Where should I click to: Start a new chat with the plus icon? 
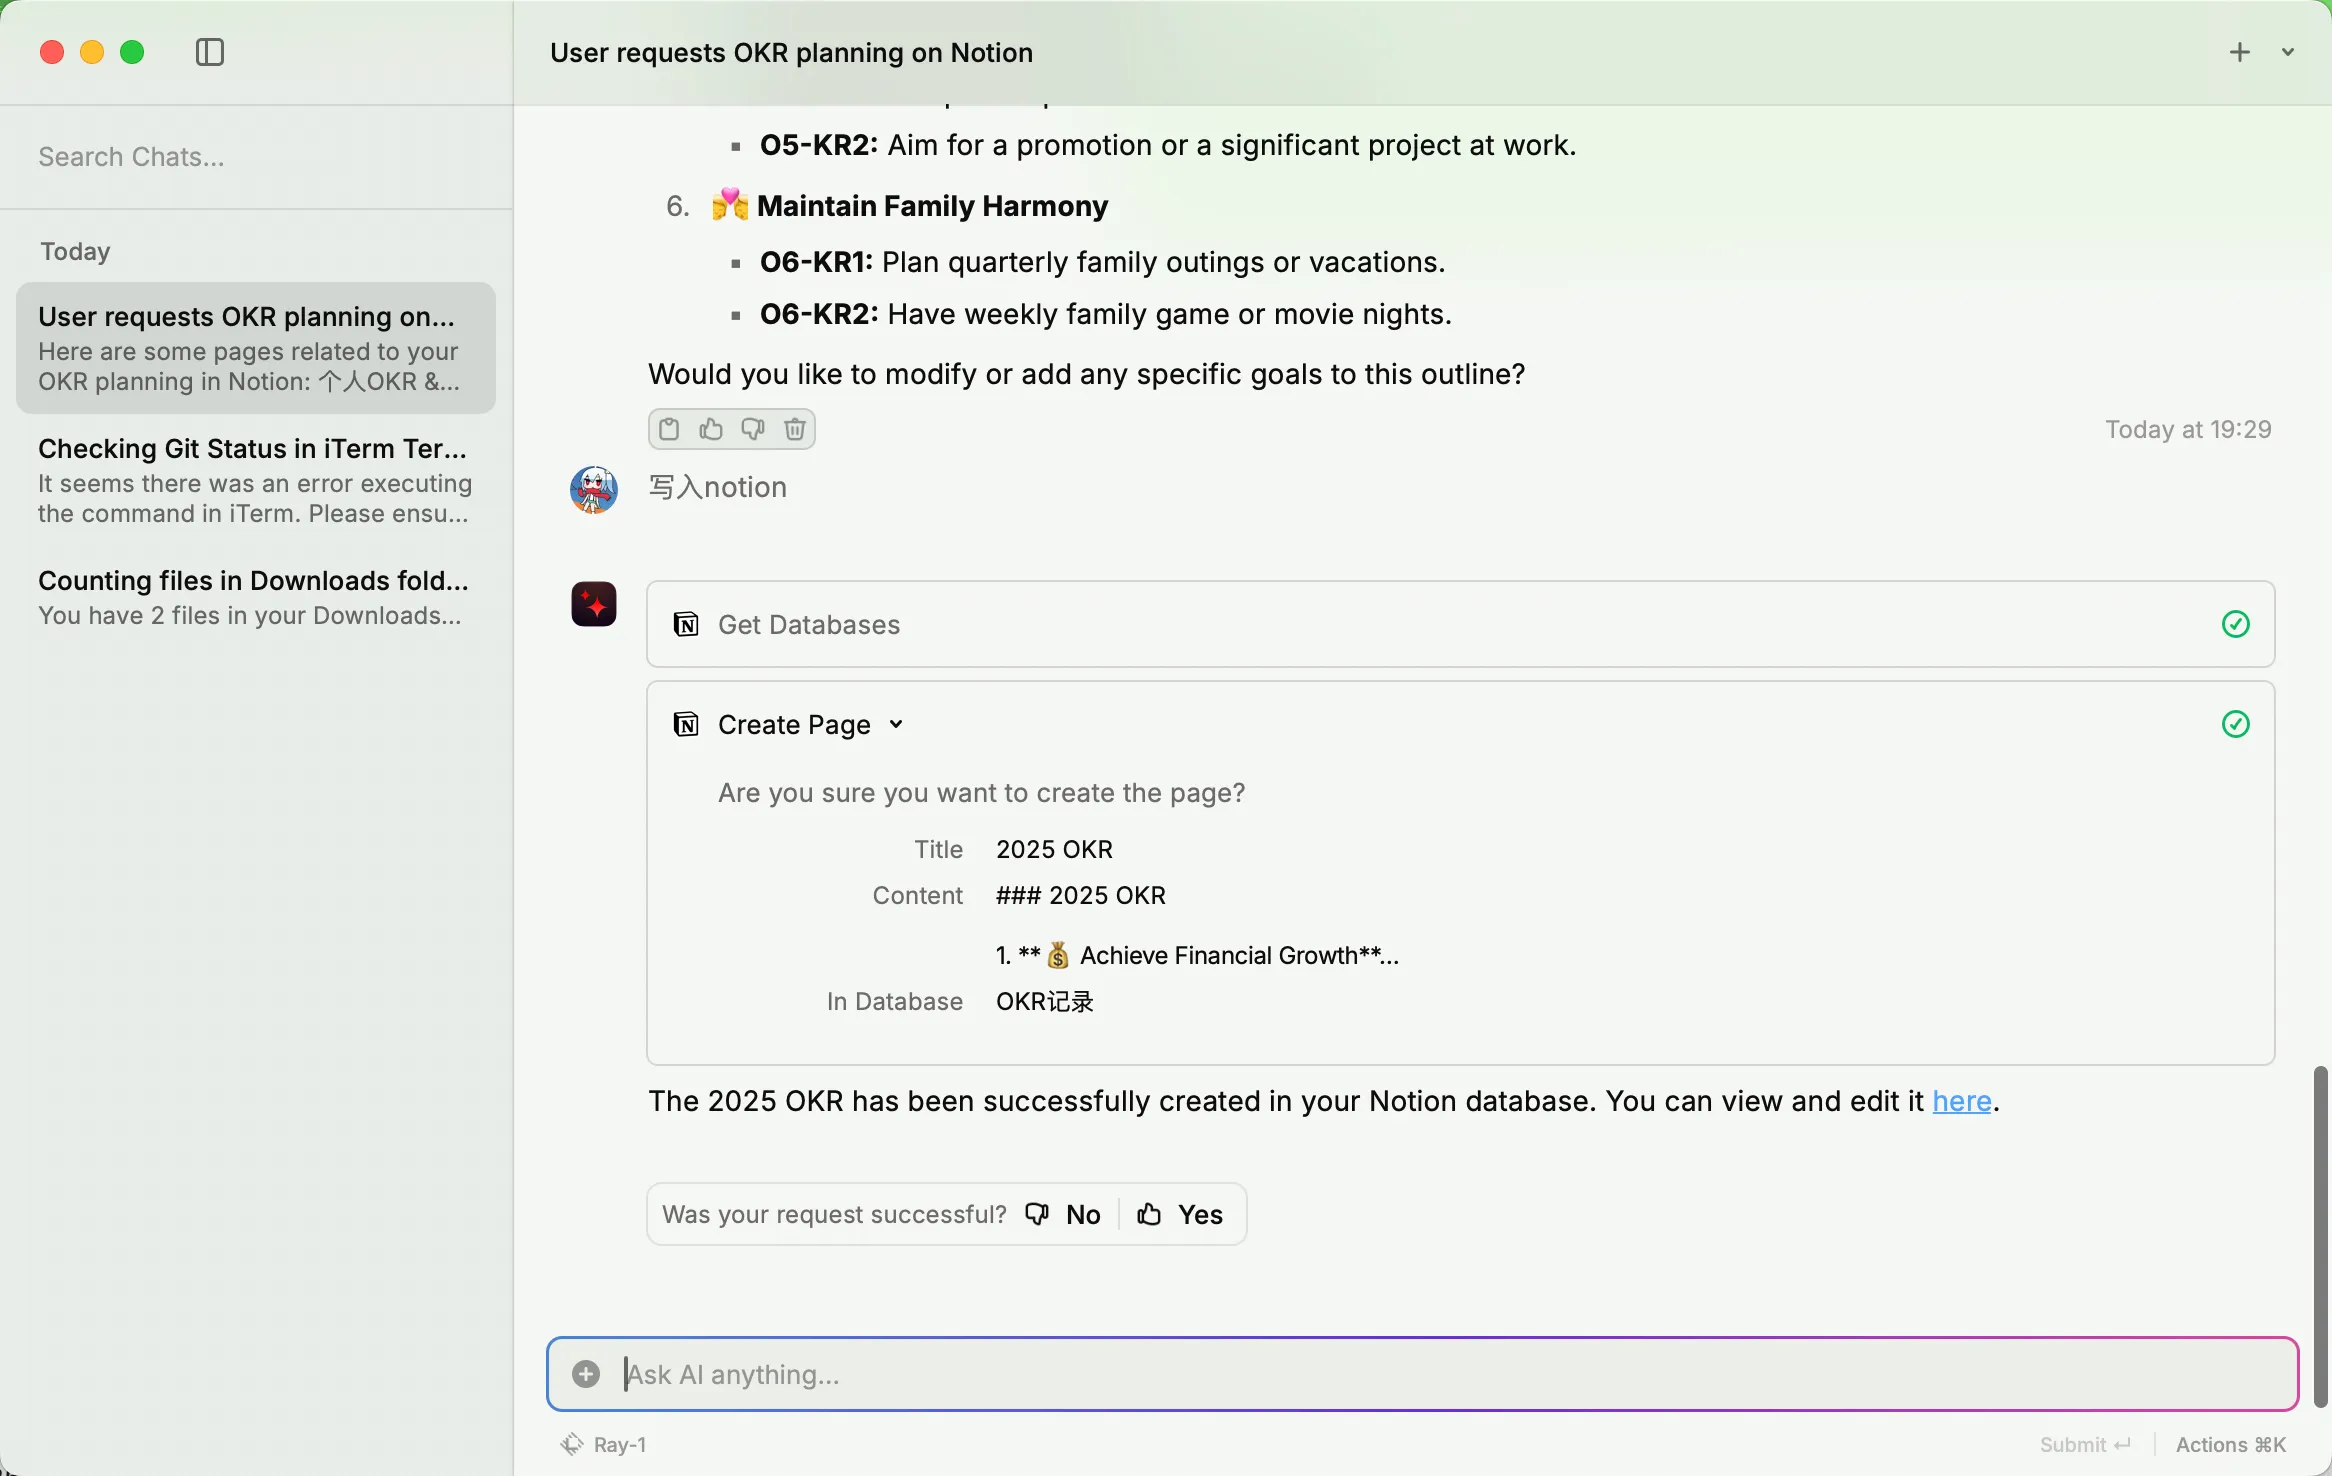2240,52
